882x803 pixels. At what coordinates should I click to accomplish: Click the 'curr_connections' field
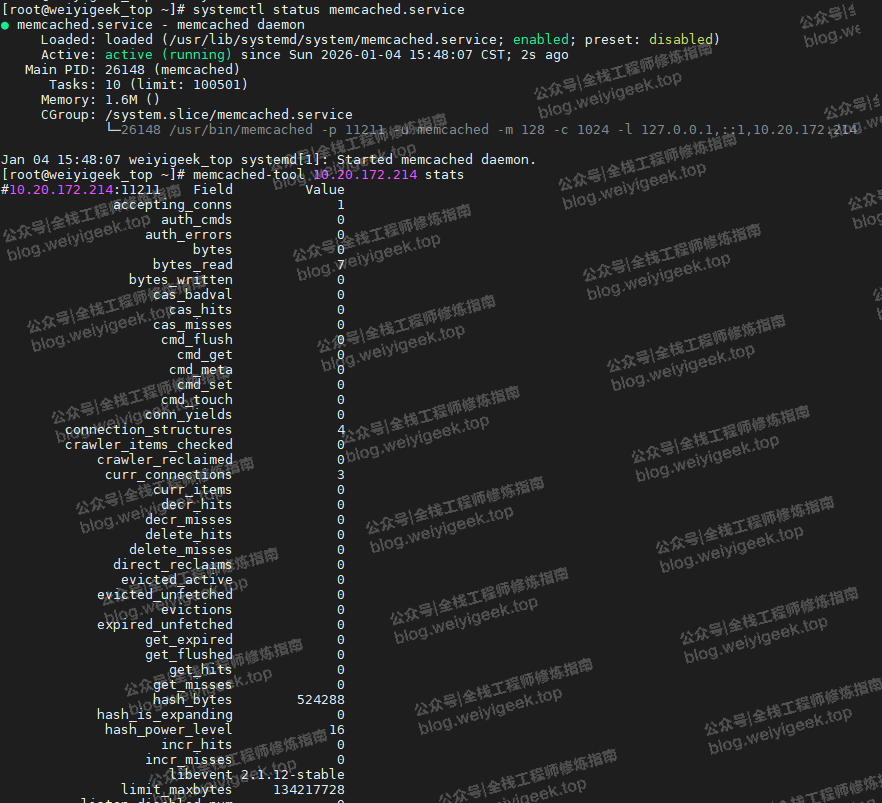[169, 475]
